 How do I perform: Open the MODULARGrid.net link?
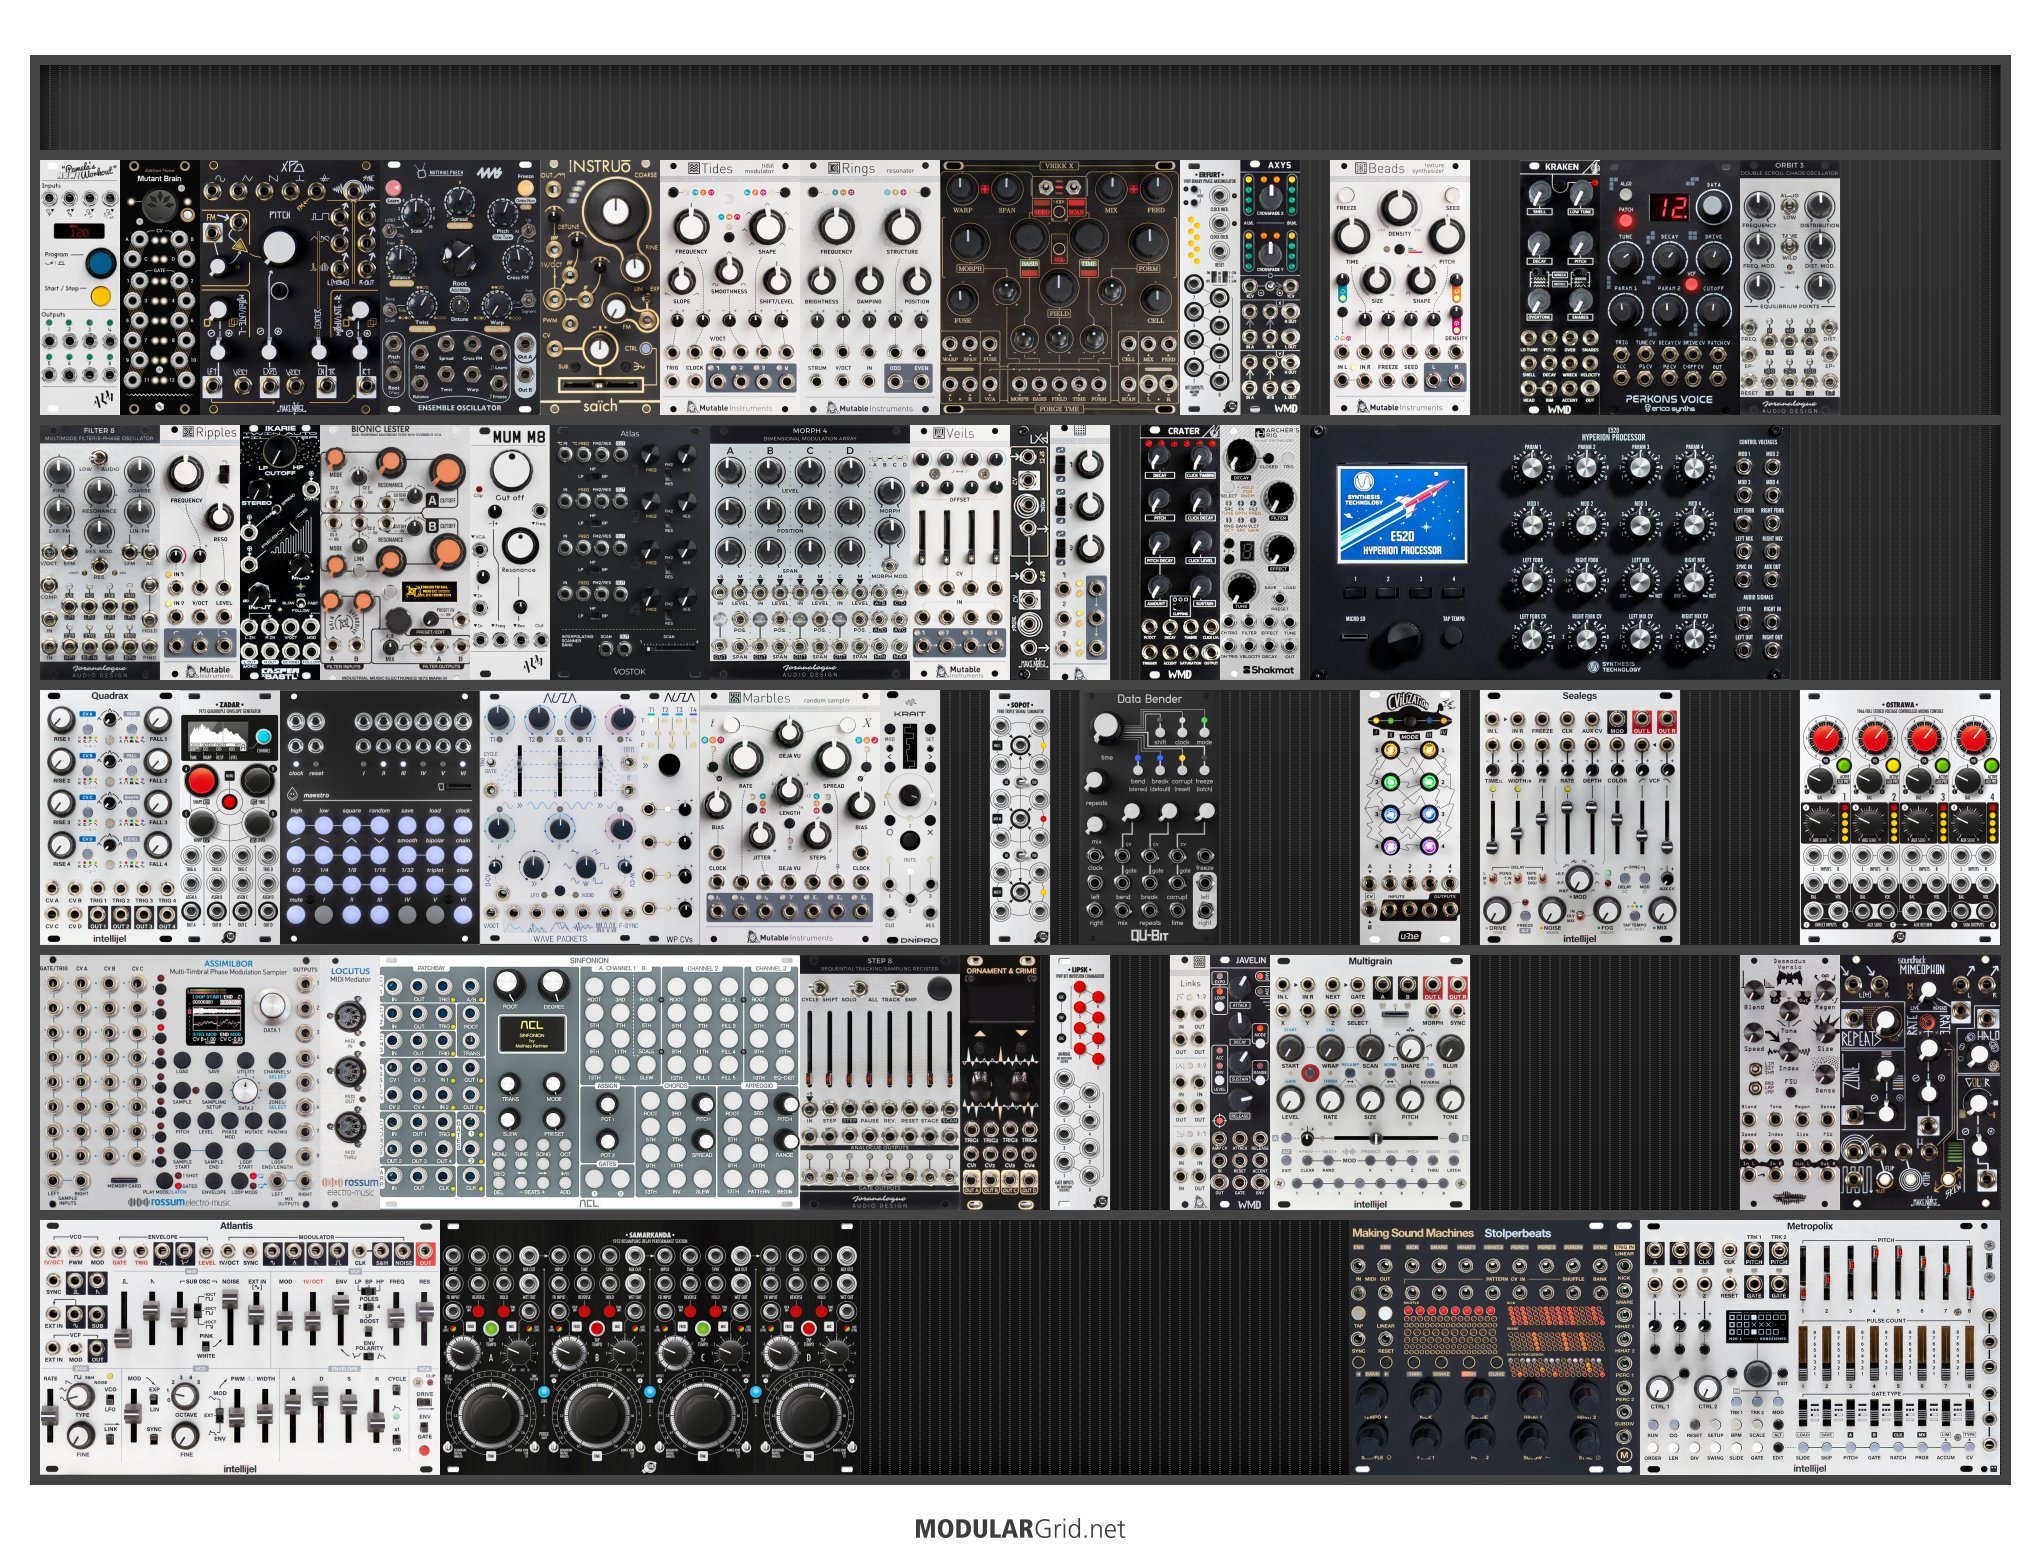click(x=1020, y=1528)
